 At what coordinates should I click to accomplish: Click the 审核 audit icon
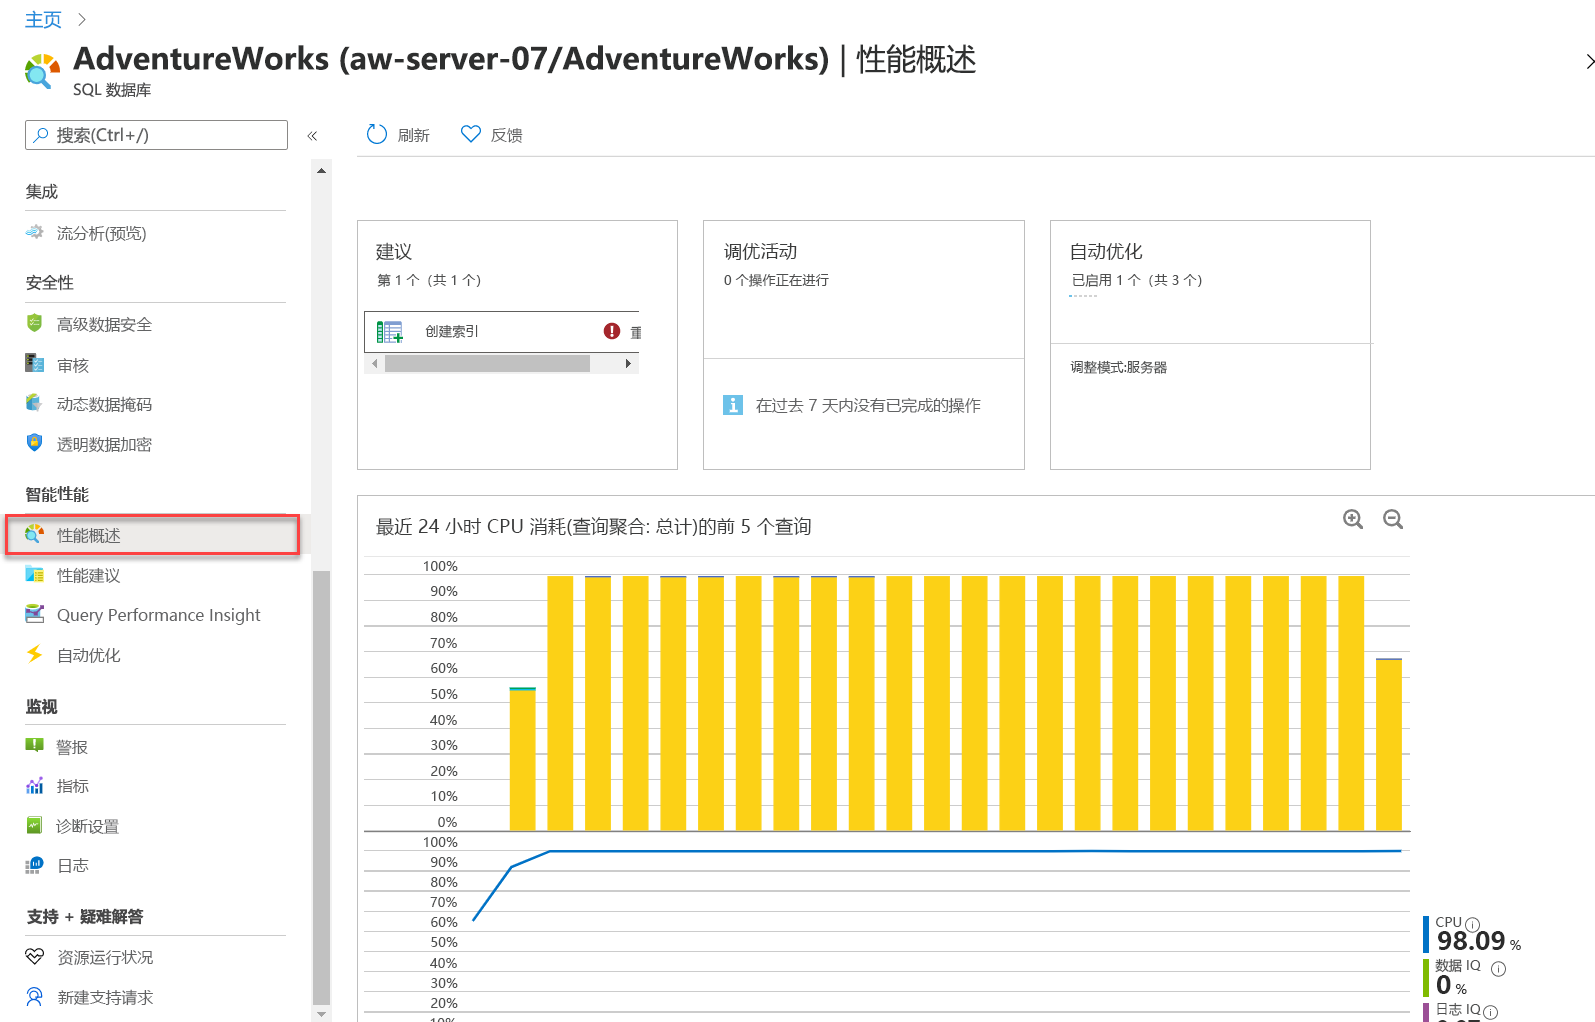35,364
